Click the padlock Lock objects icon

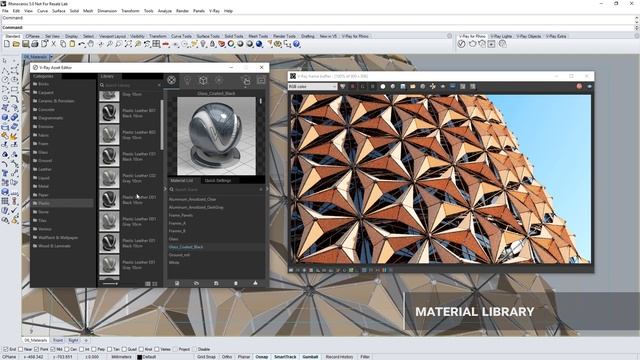(x=212, y=44)
